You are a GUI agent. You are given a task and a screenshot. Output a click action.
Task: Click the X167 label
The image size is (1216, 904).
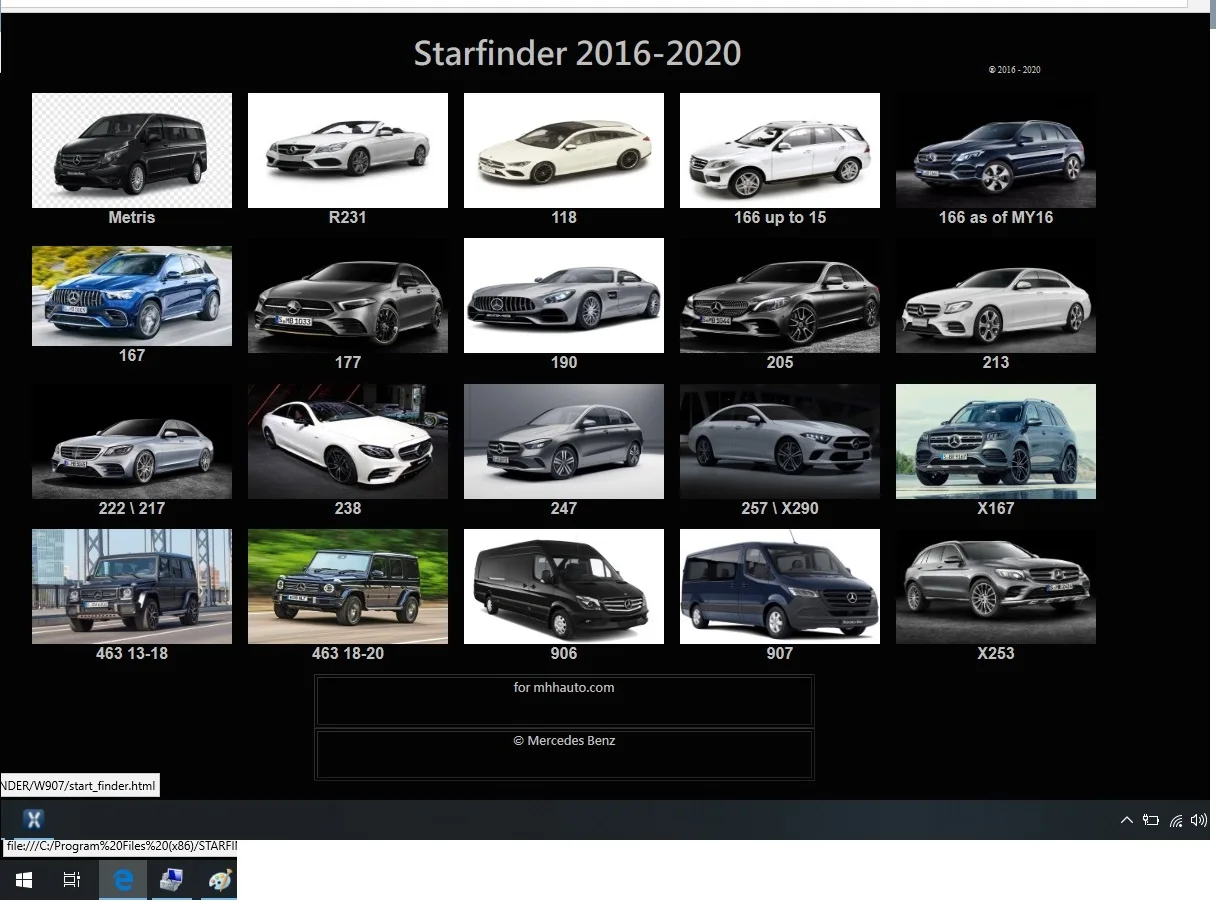click(996, 508)
